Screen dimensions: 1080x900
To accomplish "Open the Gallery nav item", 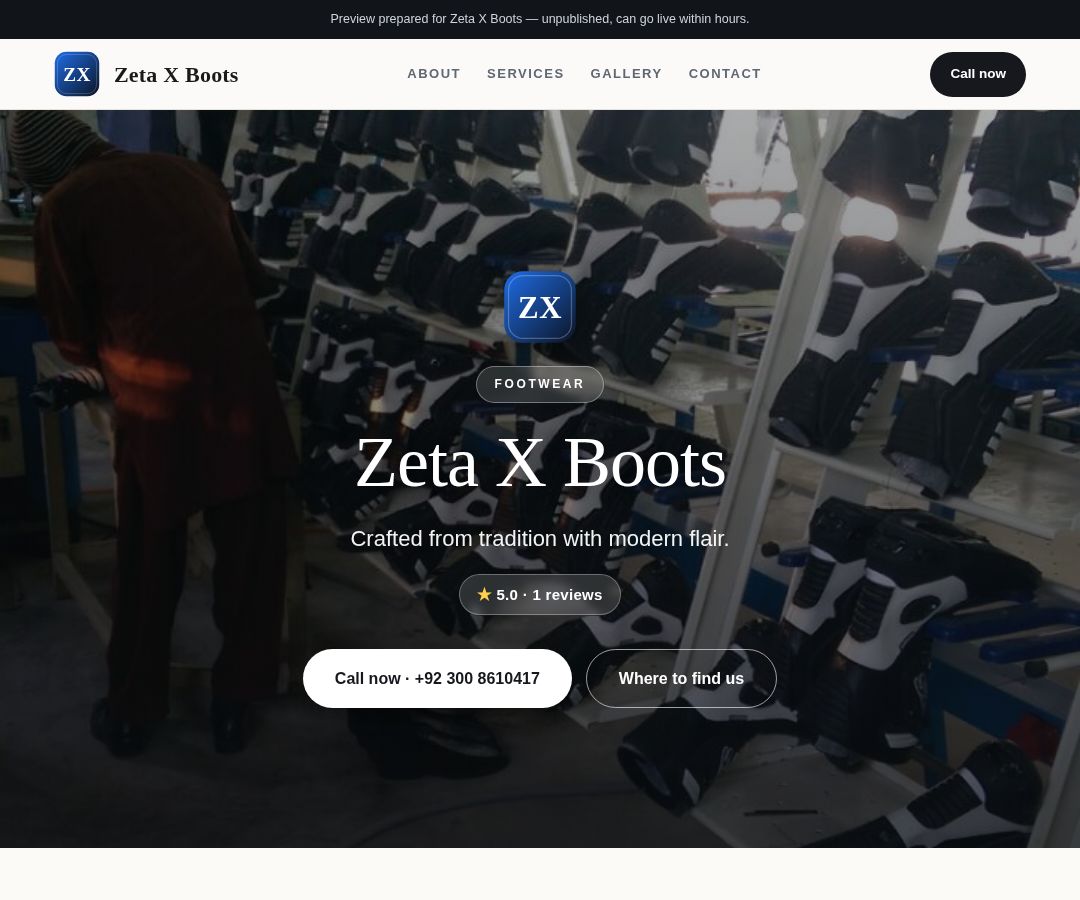I will (626, 74).
